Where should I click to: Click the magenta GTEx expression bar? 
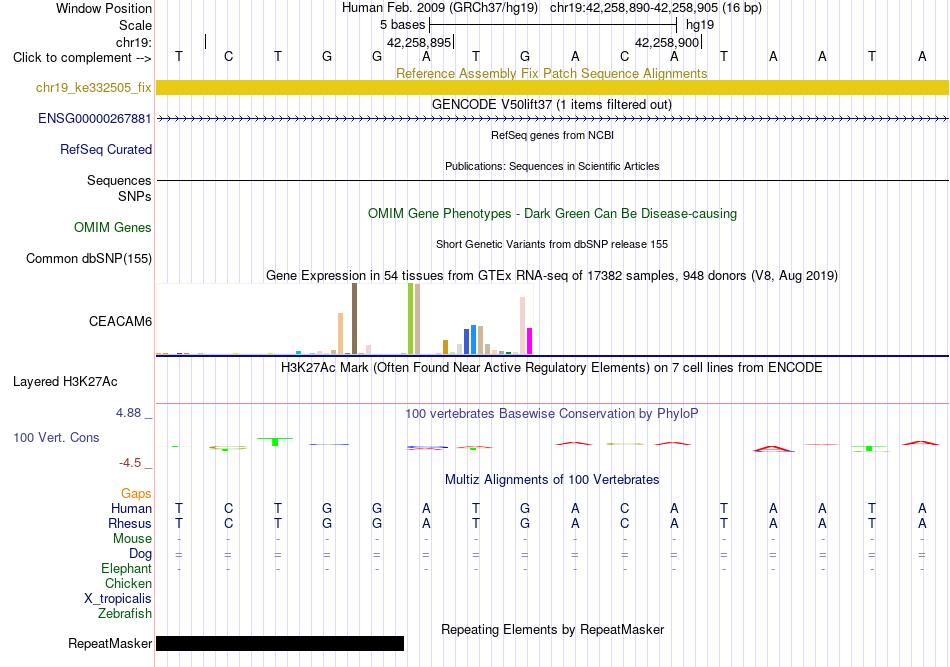point(530,341)
